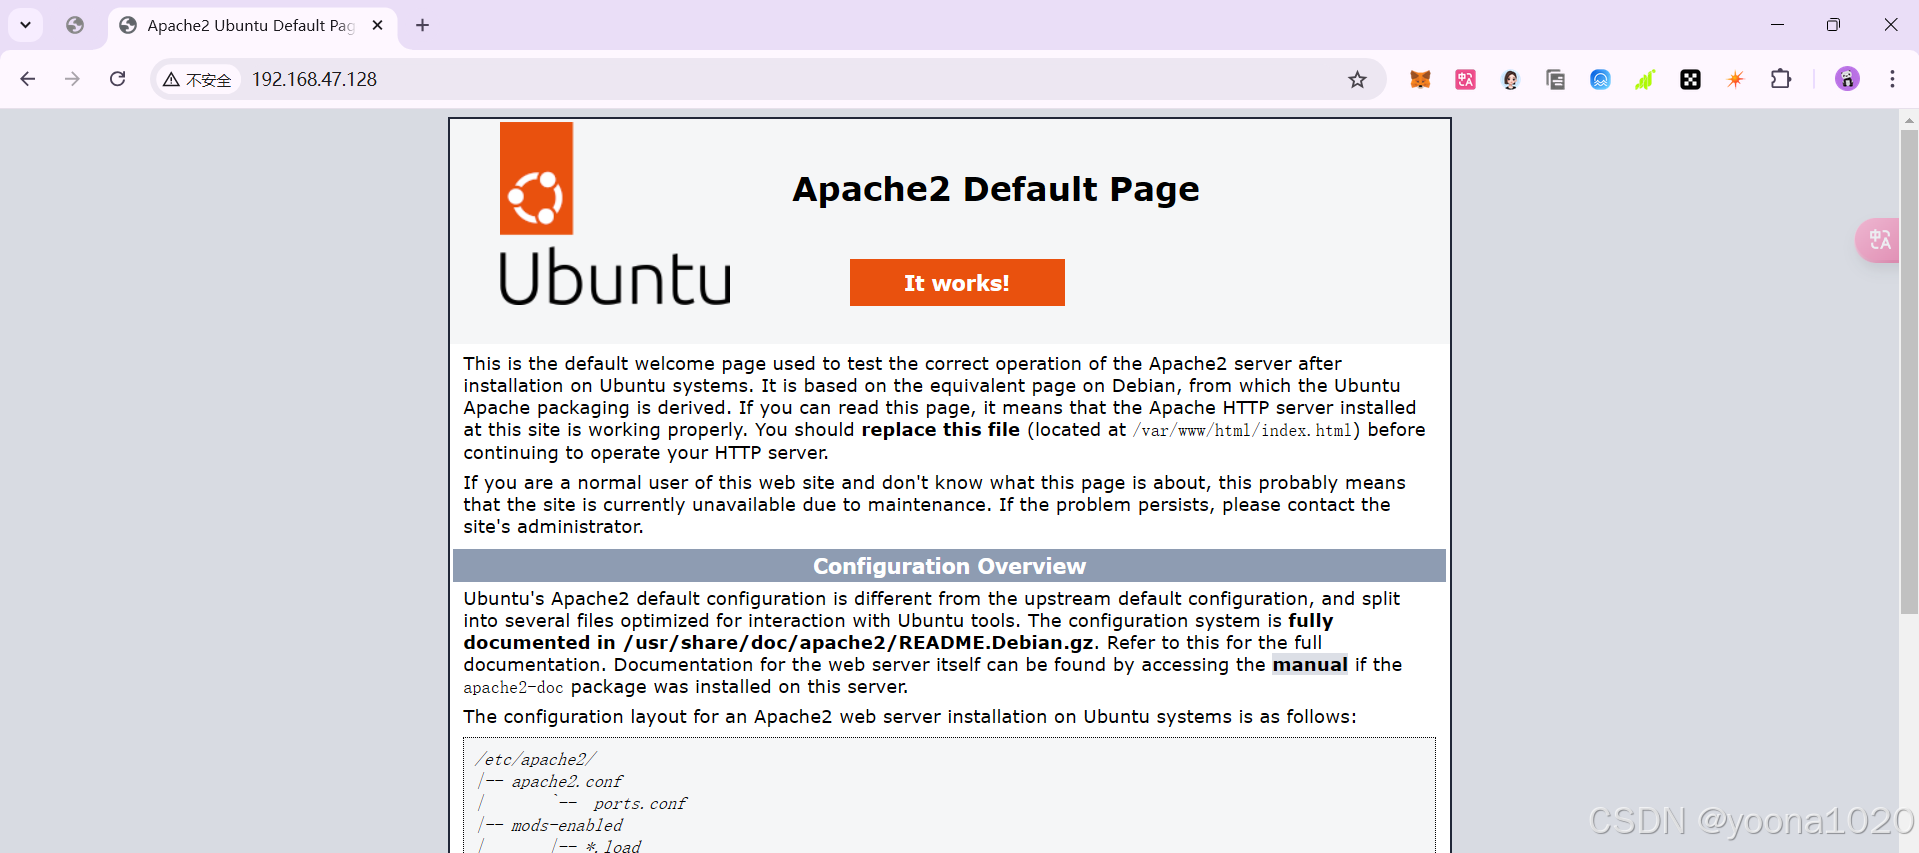This screenshot has height=853, width=1919.
Task: Open the Extensions puzzle piece menu
Action: pos(1780,79)
